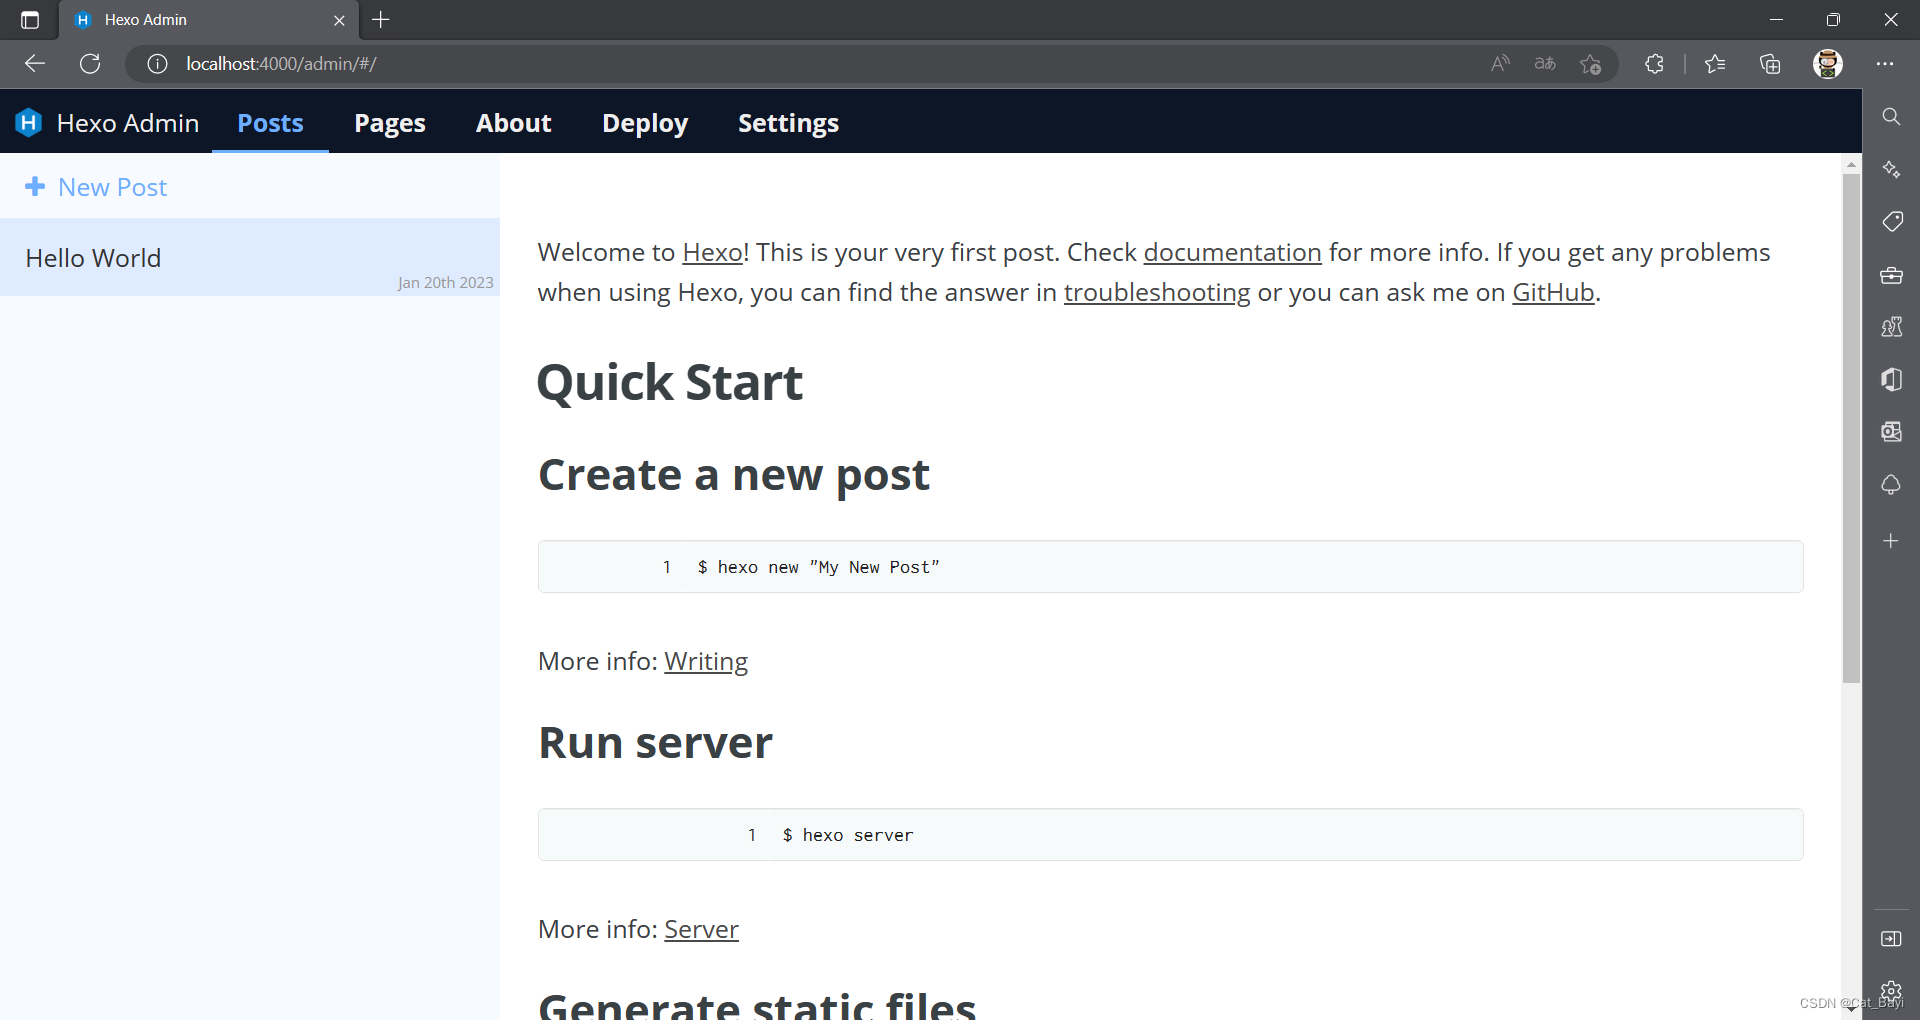Switch to the Pages tab

[390, 123]
